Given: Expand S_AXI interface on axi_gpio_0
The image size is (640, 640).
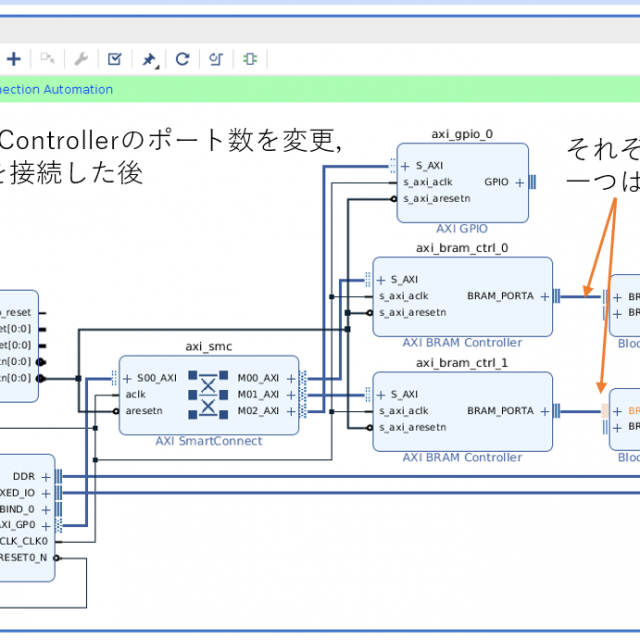Looking at the screenshot, I should (x=408, y=166).
